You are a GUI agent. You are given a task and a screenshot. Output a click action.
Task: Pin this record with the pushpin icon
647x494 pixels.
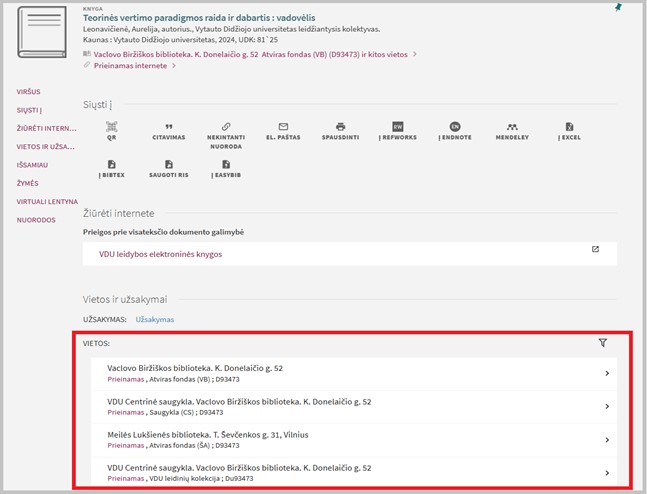pos(618,7)
